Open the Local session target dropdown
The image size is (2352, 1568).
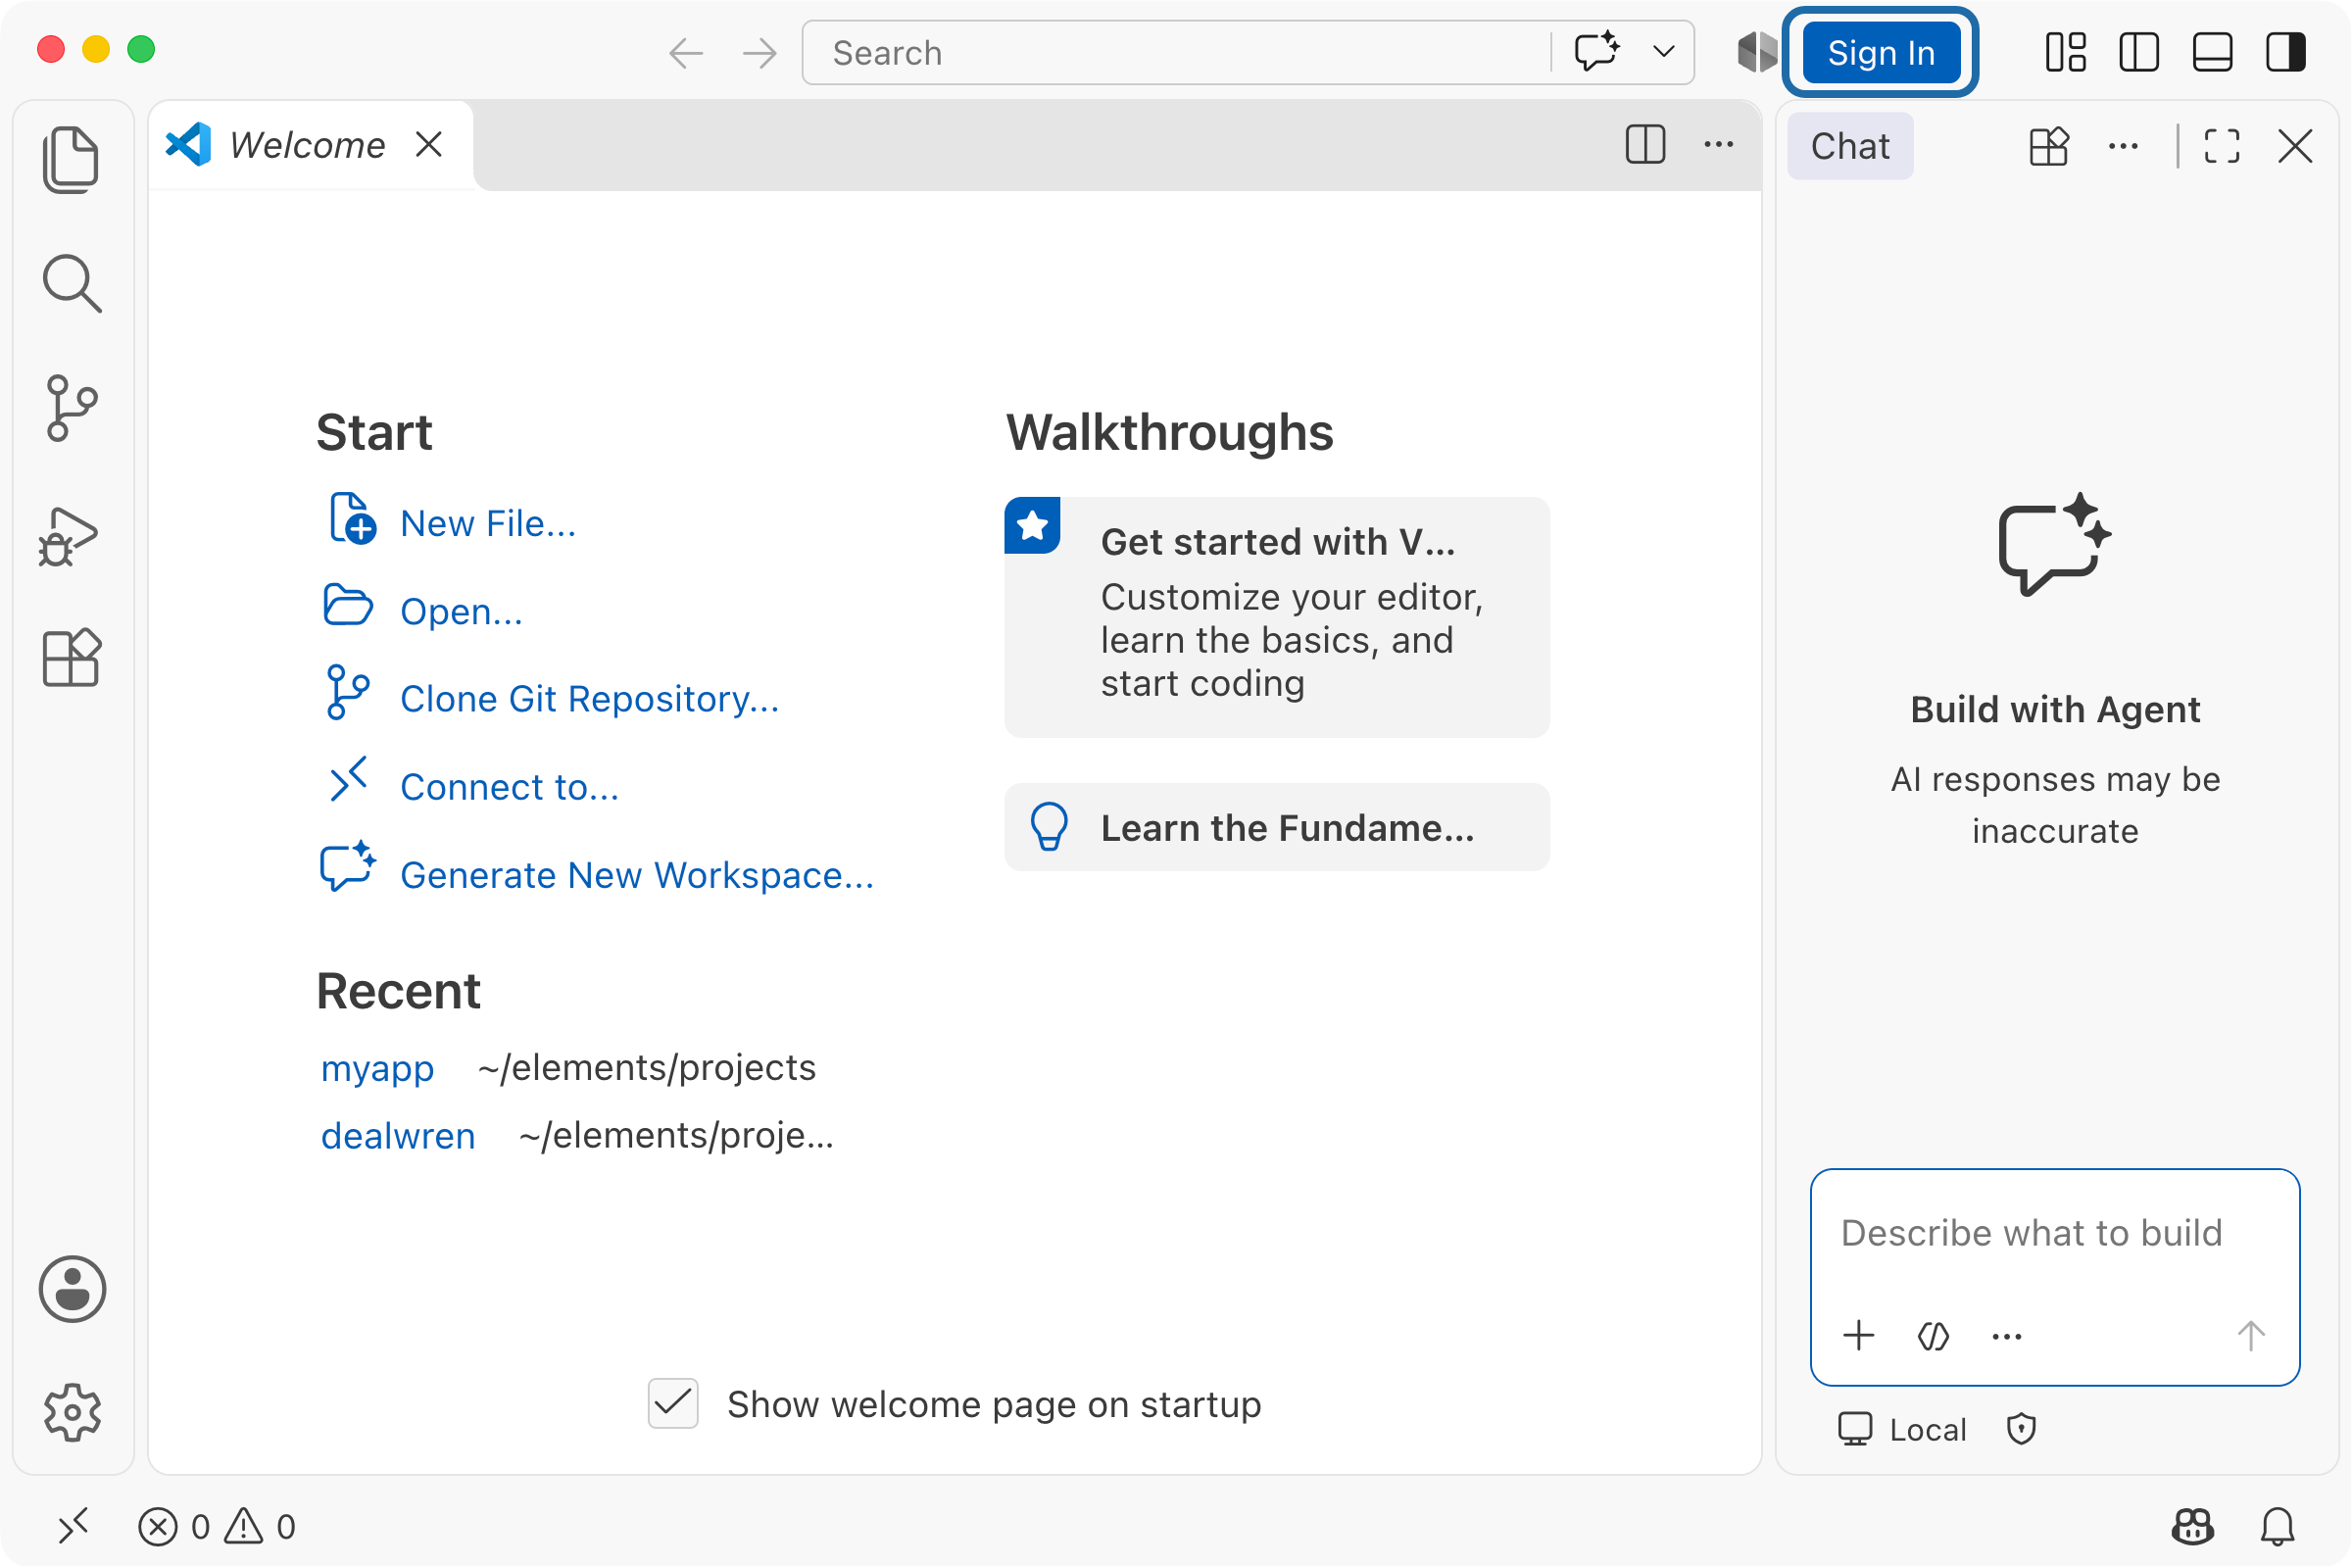tap(1902, 1430)
